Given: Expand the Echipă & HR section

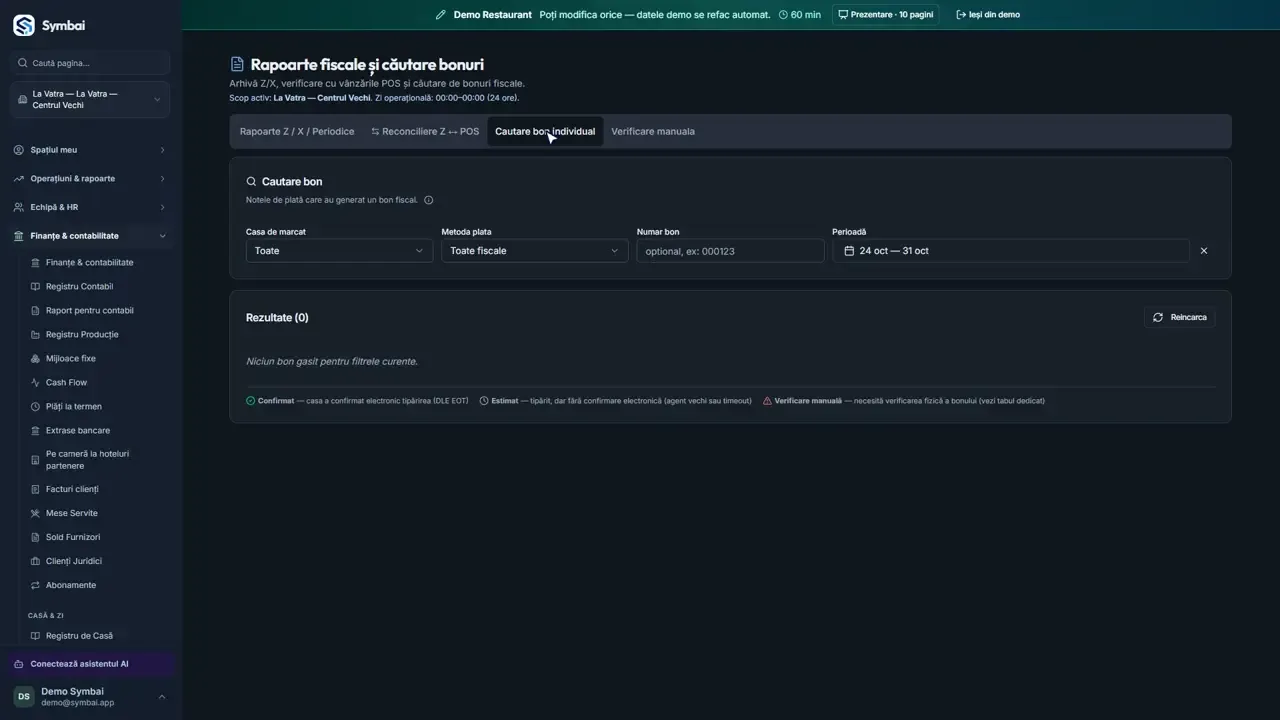Looking at the screenshot, I should pyautogui.click(x=91, y=207).
